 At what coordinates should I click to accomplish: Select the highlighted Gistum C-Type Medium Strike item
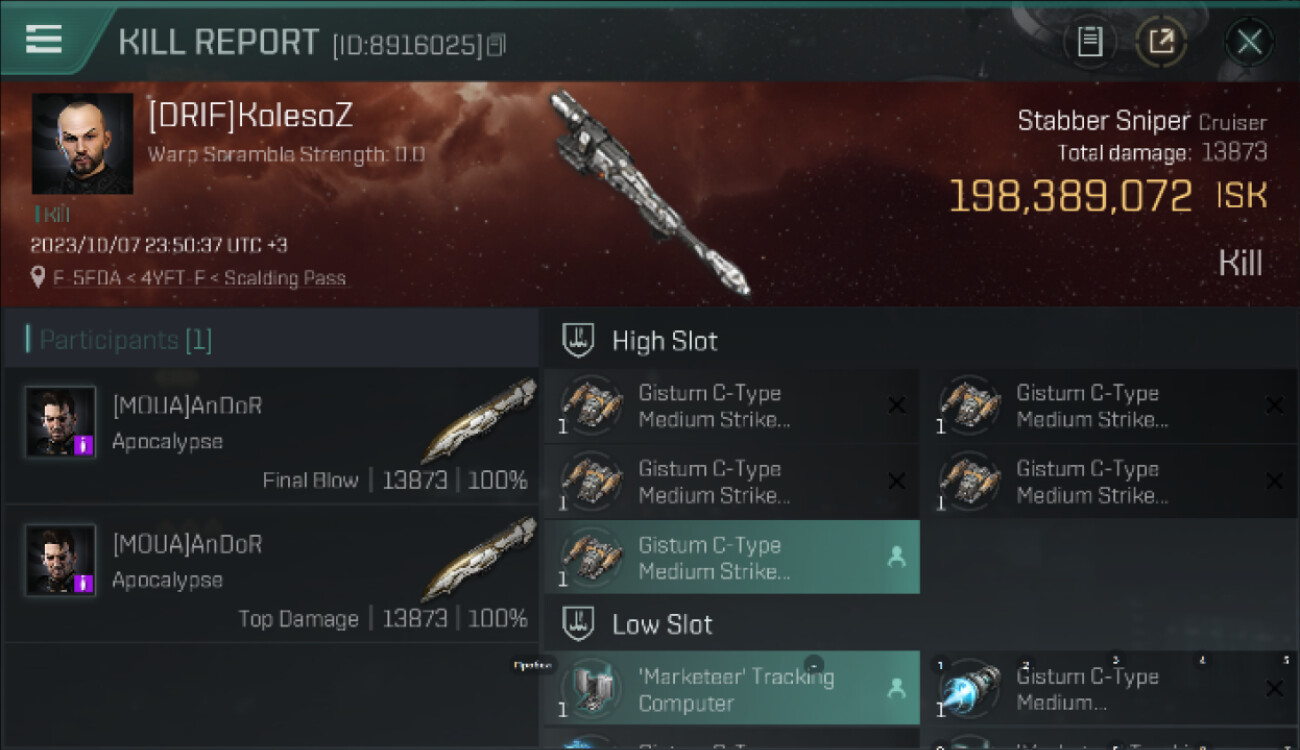tap(732, 557)
